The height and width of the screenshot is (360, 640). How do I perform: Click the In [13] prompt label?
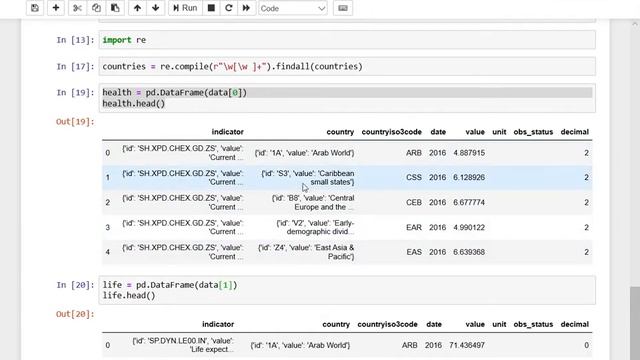75,40
